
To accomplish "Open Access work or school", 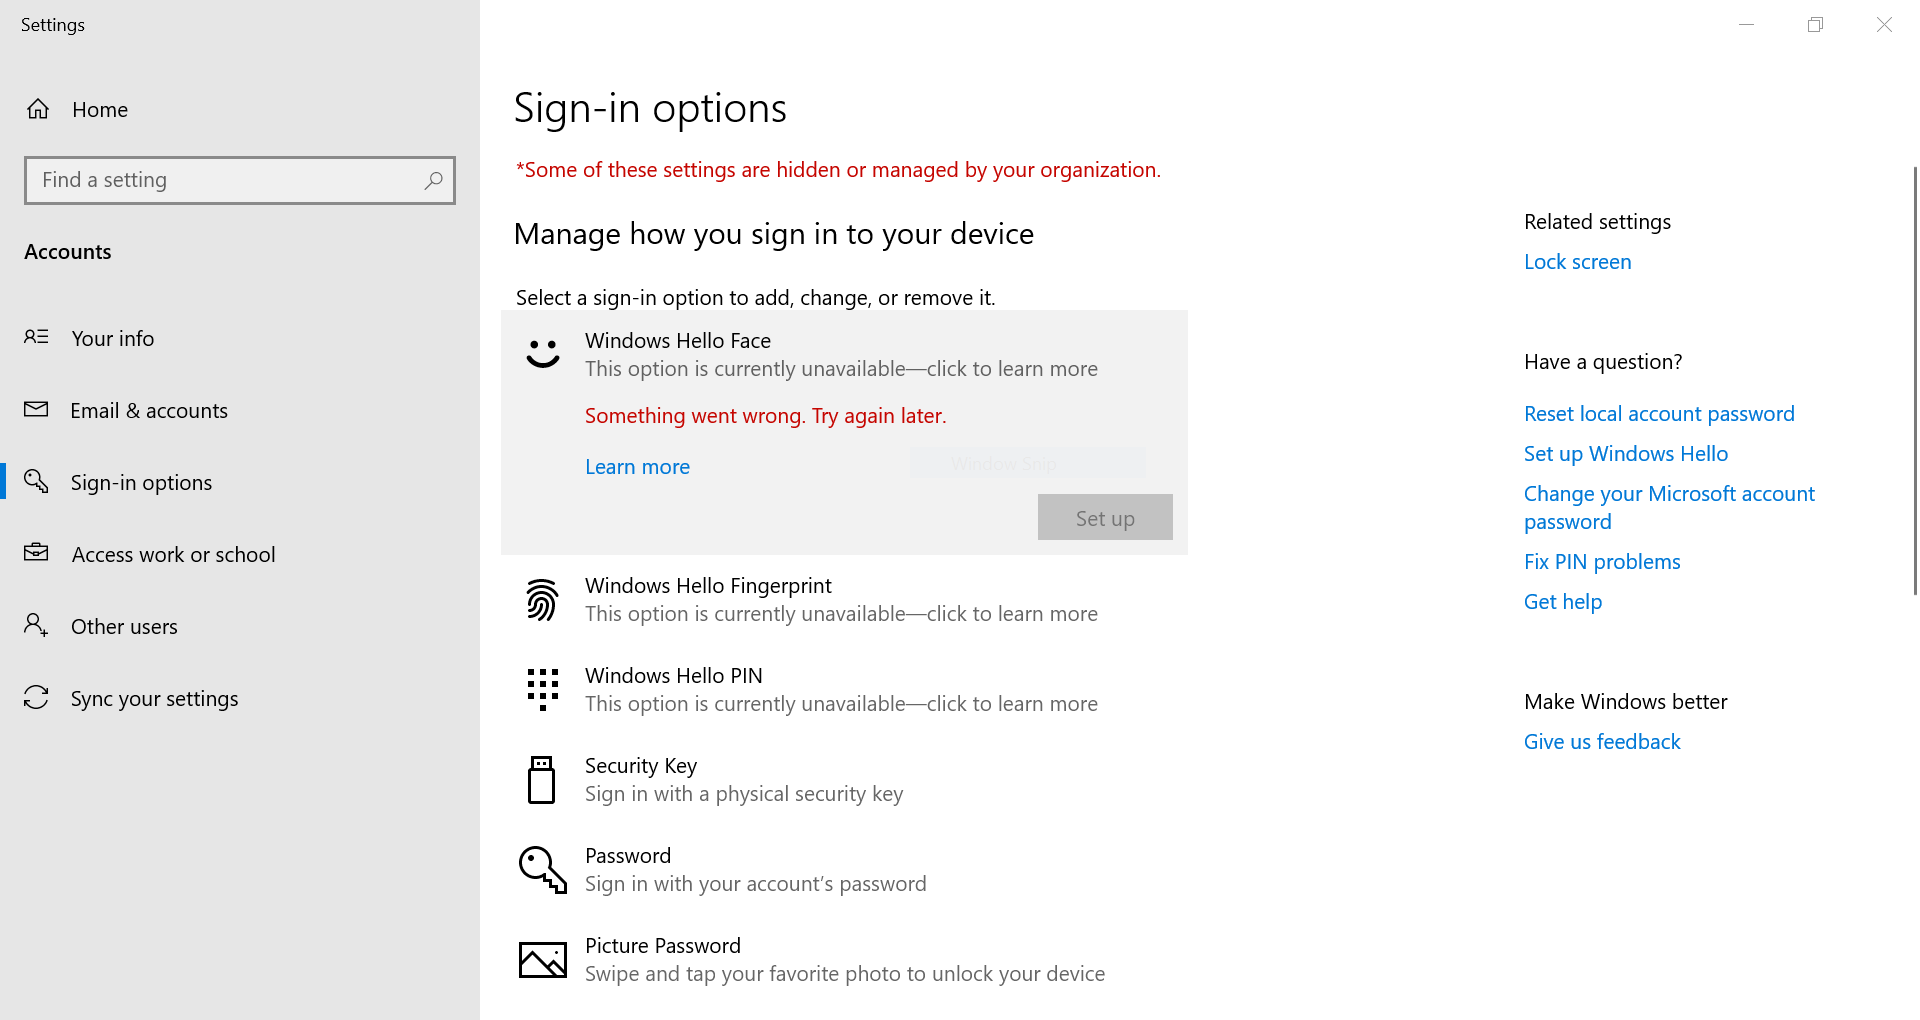I will (240, 554).
